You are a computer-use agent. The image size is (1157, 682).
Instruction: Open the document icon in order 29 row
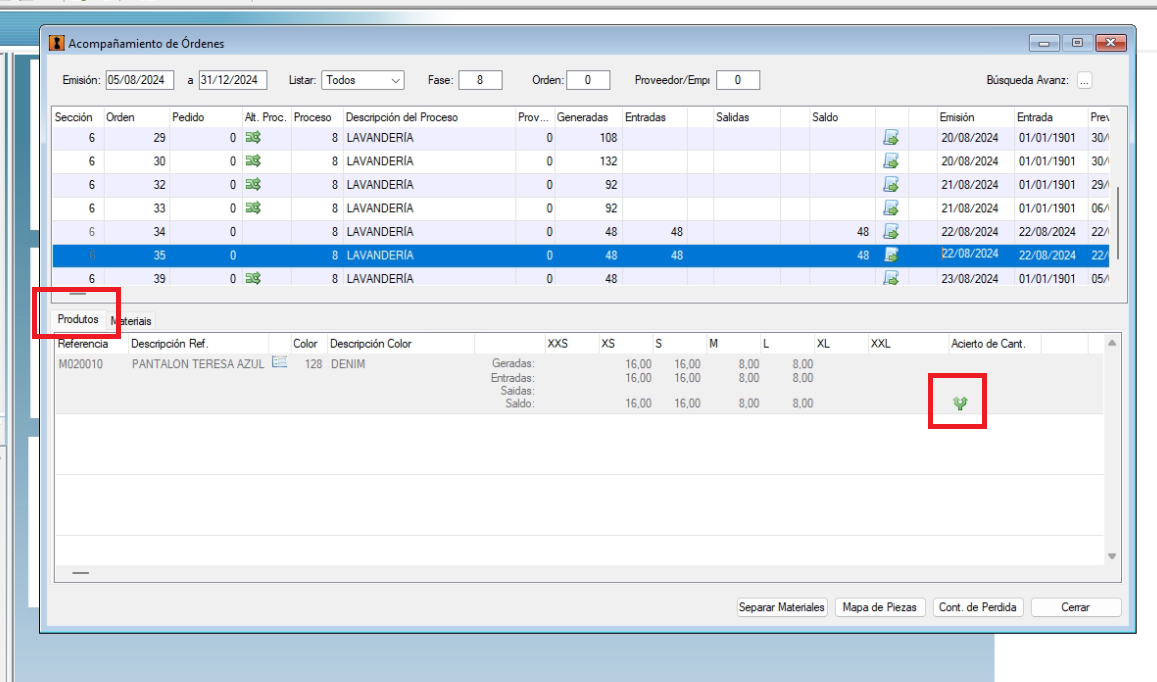pos(891,137)
